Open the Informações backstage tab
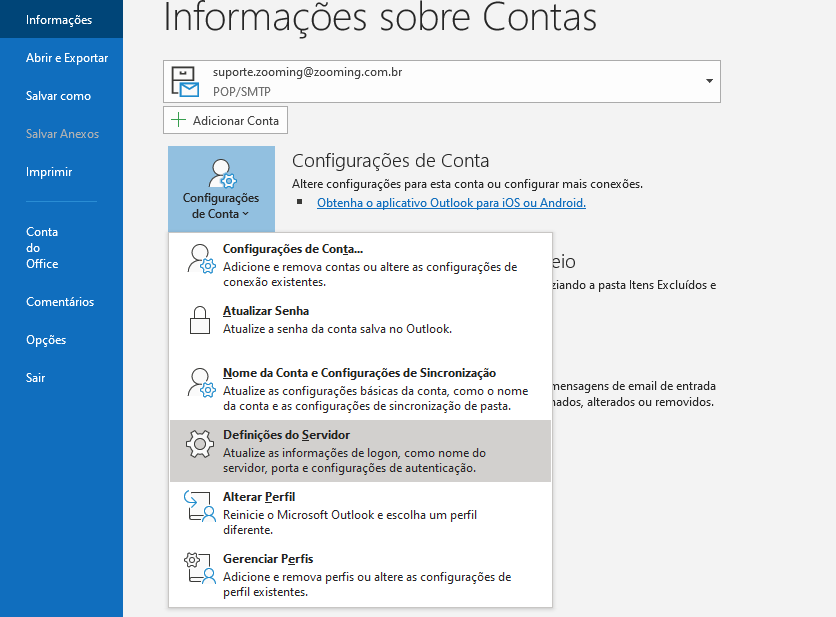836x617 pixels. pos(59,20)
